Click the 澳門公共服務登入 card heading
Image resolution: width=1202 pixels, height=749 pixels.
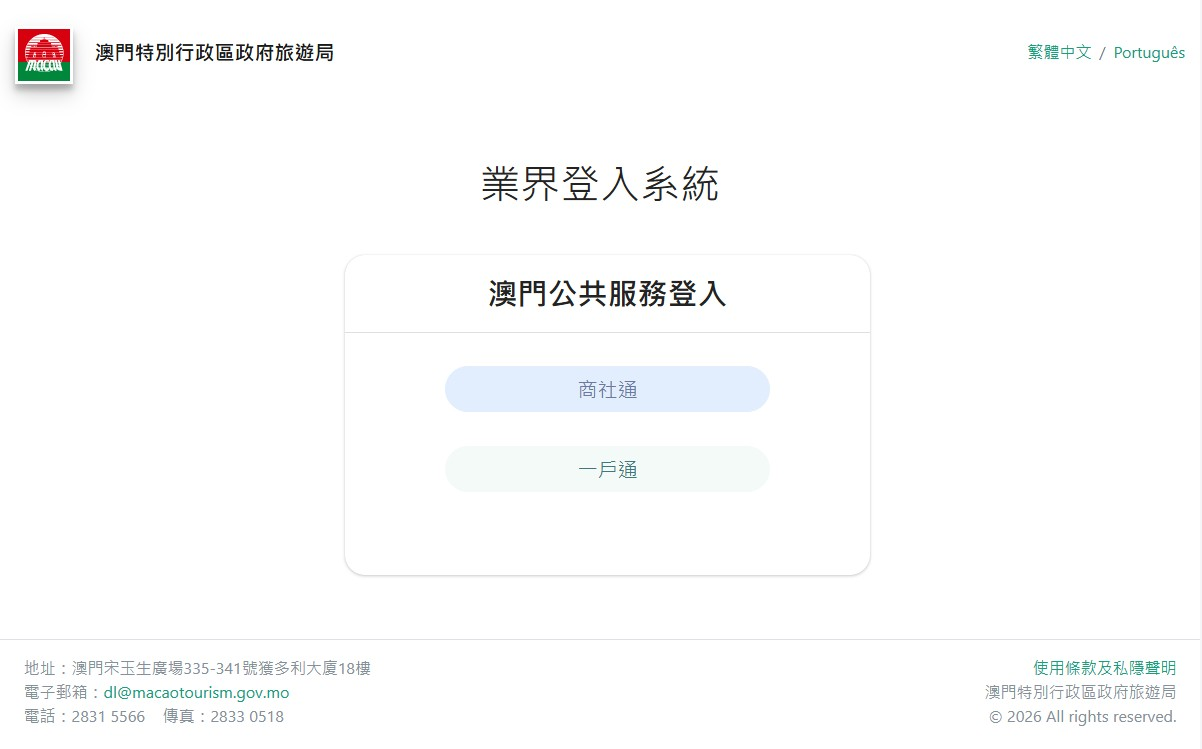[607, 294]
